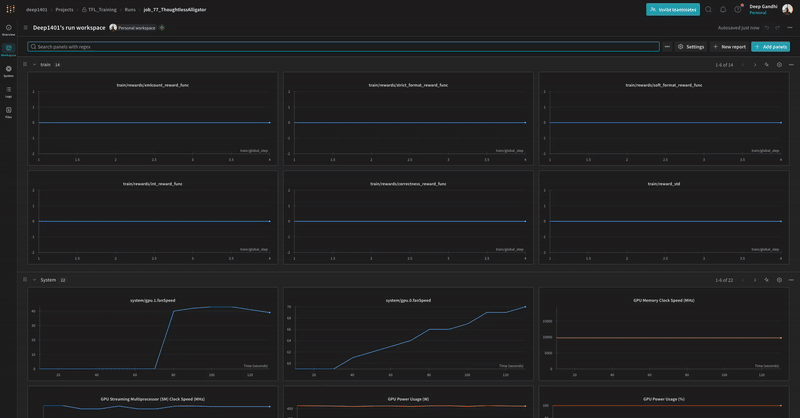Open the Deep Gandhi profile menu
This screenshot has height=418, width=800.
787,9
